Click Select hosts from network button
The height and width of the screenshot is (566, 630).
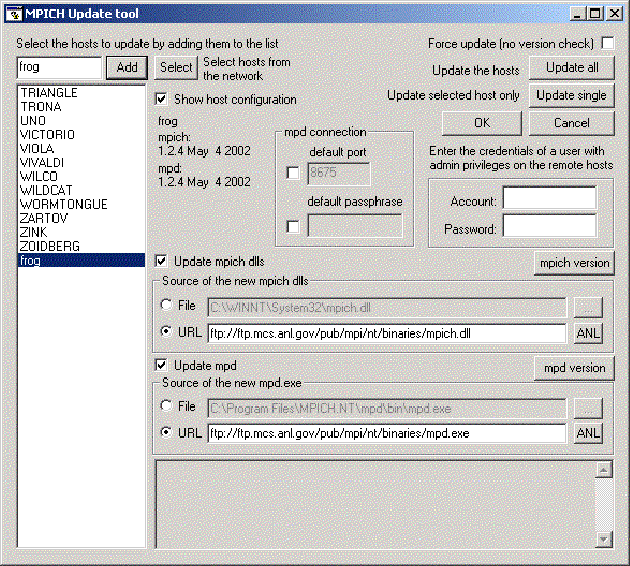tap(176, 67)
